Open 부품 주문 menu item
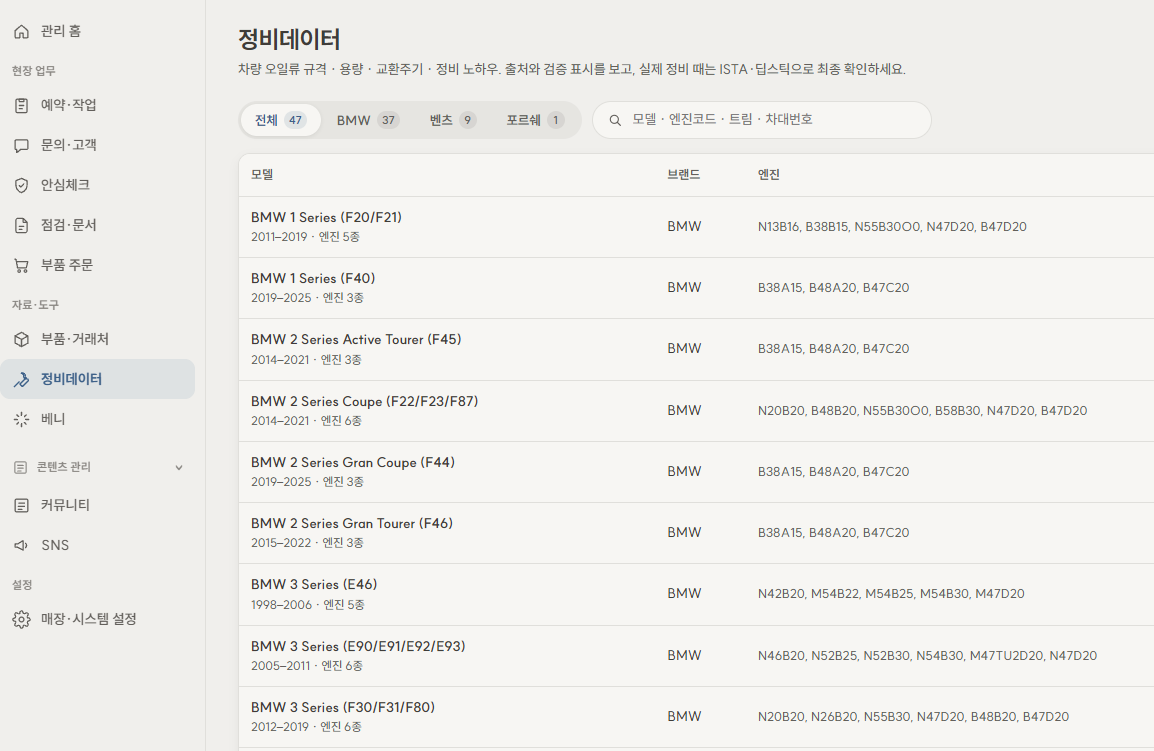The width and height of the screenshot is (1154, 751). coord(67,265)
